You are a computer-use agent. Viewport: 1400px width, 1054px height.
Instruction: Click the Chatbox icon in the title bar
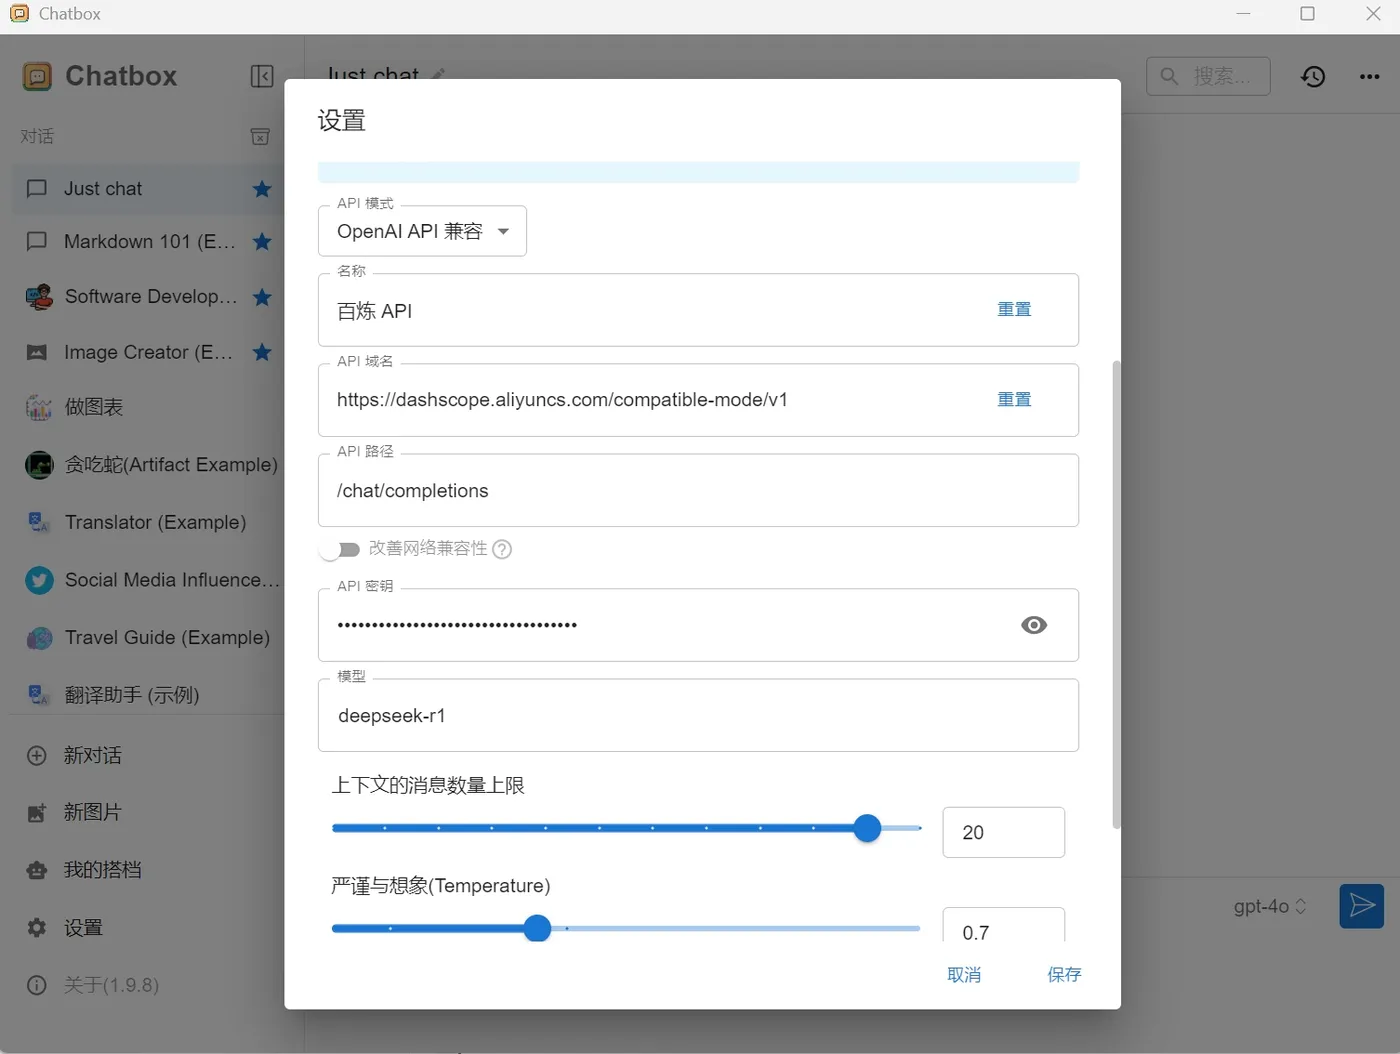(x=19, y=14)
